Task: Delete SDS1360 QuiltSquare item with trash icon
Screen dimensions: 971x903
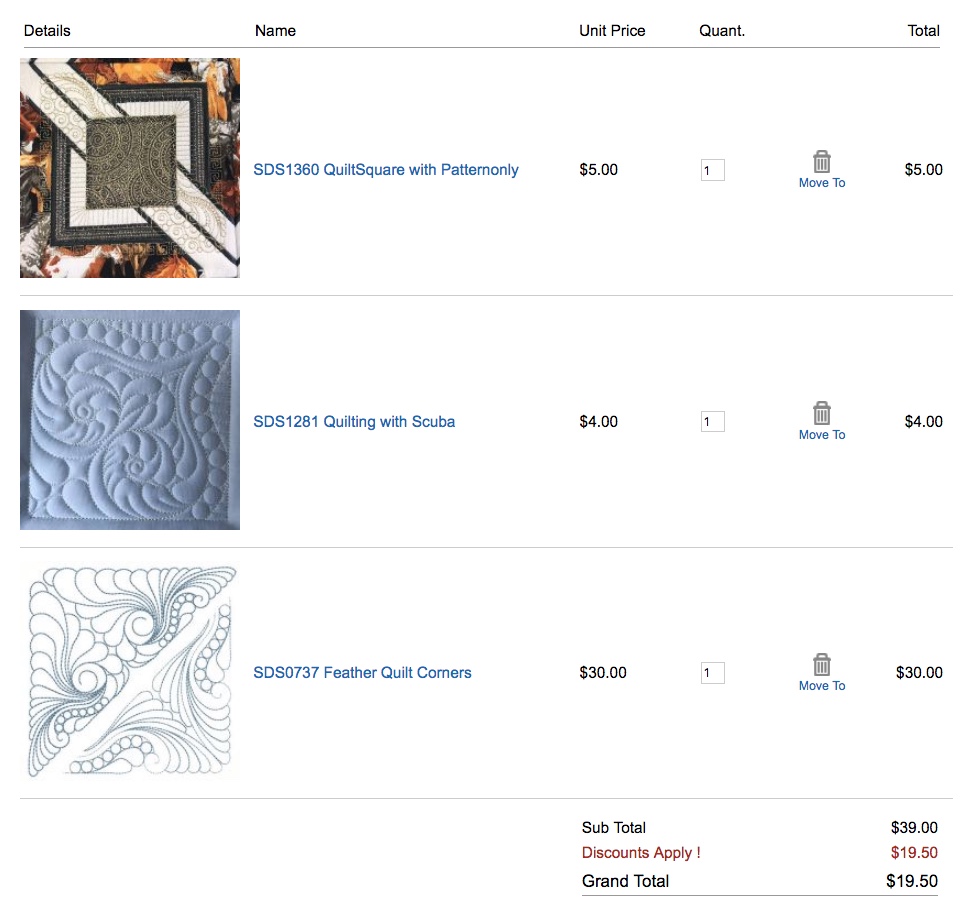Action: [x=821, y=162]
